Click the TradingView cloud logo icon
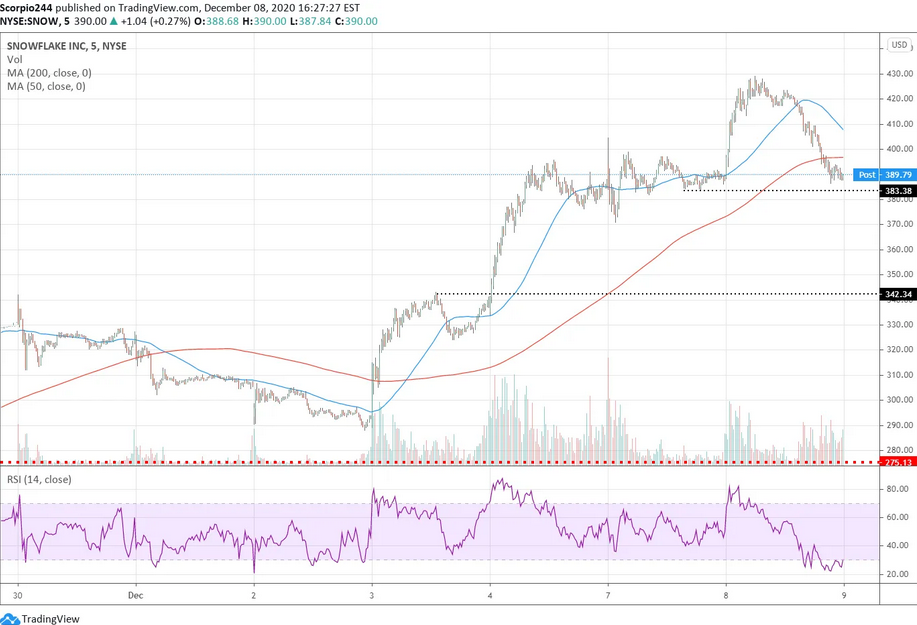 (x=11, y=619)
